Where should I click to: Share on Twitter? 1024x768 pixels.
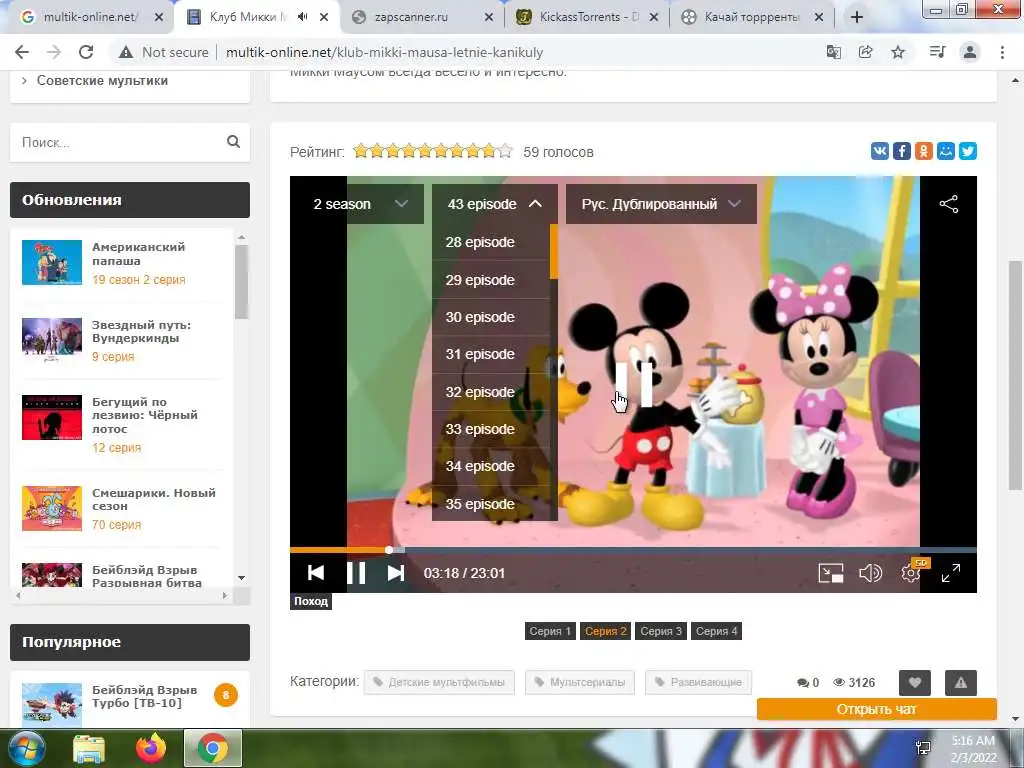(968, 152)
